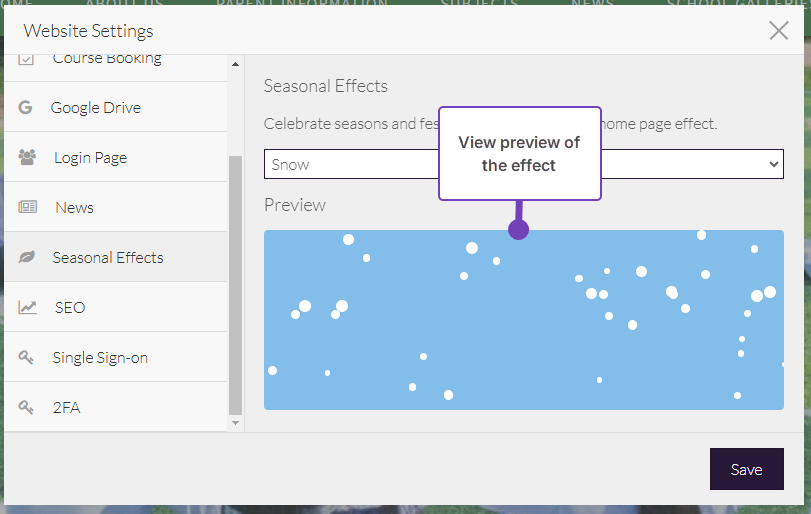Close the Website Settings dialog
Viewport: 811px width, 514px height.
click(779, 31)
